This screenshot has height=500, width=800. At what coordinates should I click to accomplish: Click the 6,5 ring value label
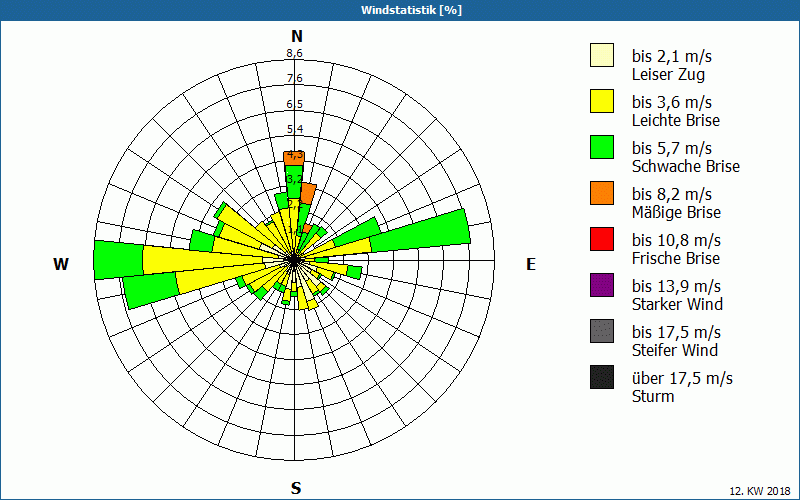pyautogui.click(x=294, y=104)
